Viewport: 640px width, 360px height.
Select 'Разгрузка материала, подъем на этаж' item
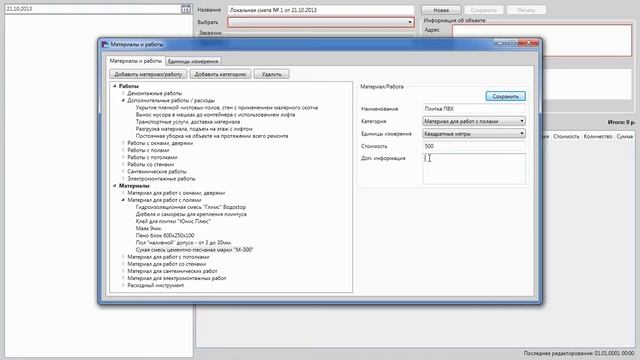(194, 129)
